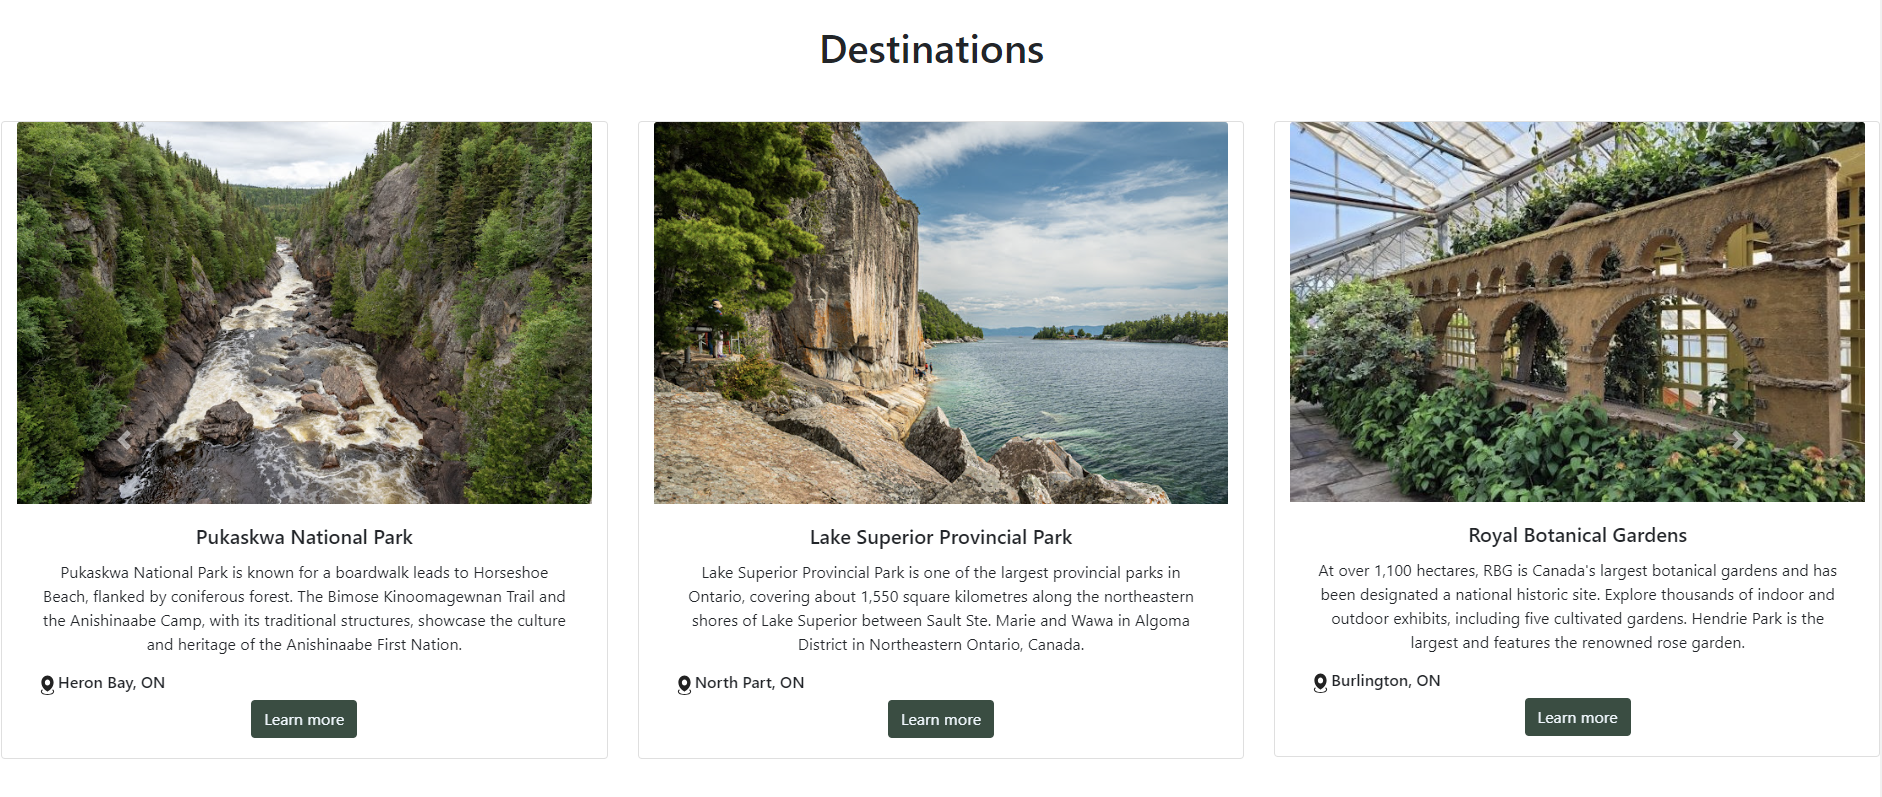Select the North Part, ON location text
1882x797 pixels.
coord(749,683)
